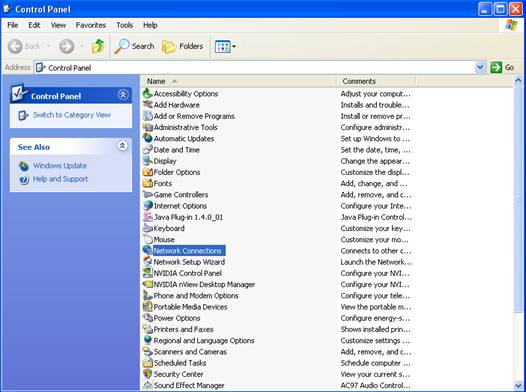This screenshot has height=392, width=526.
Task: Select the 'Adjust your comput…' comment text
Action: (375, 94)
